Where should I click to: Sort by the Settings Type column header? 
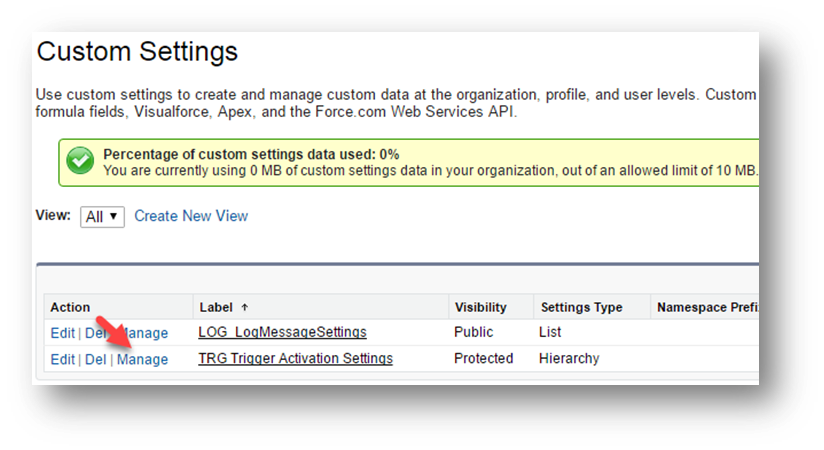pos(581,307)
